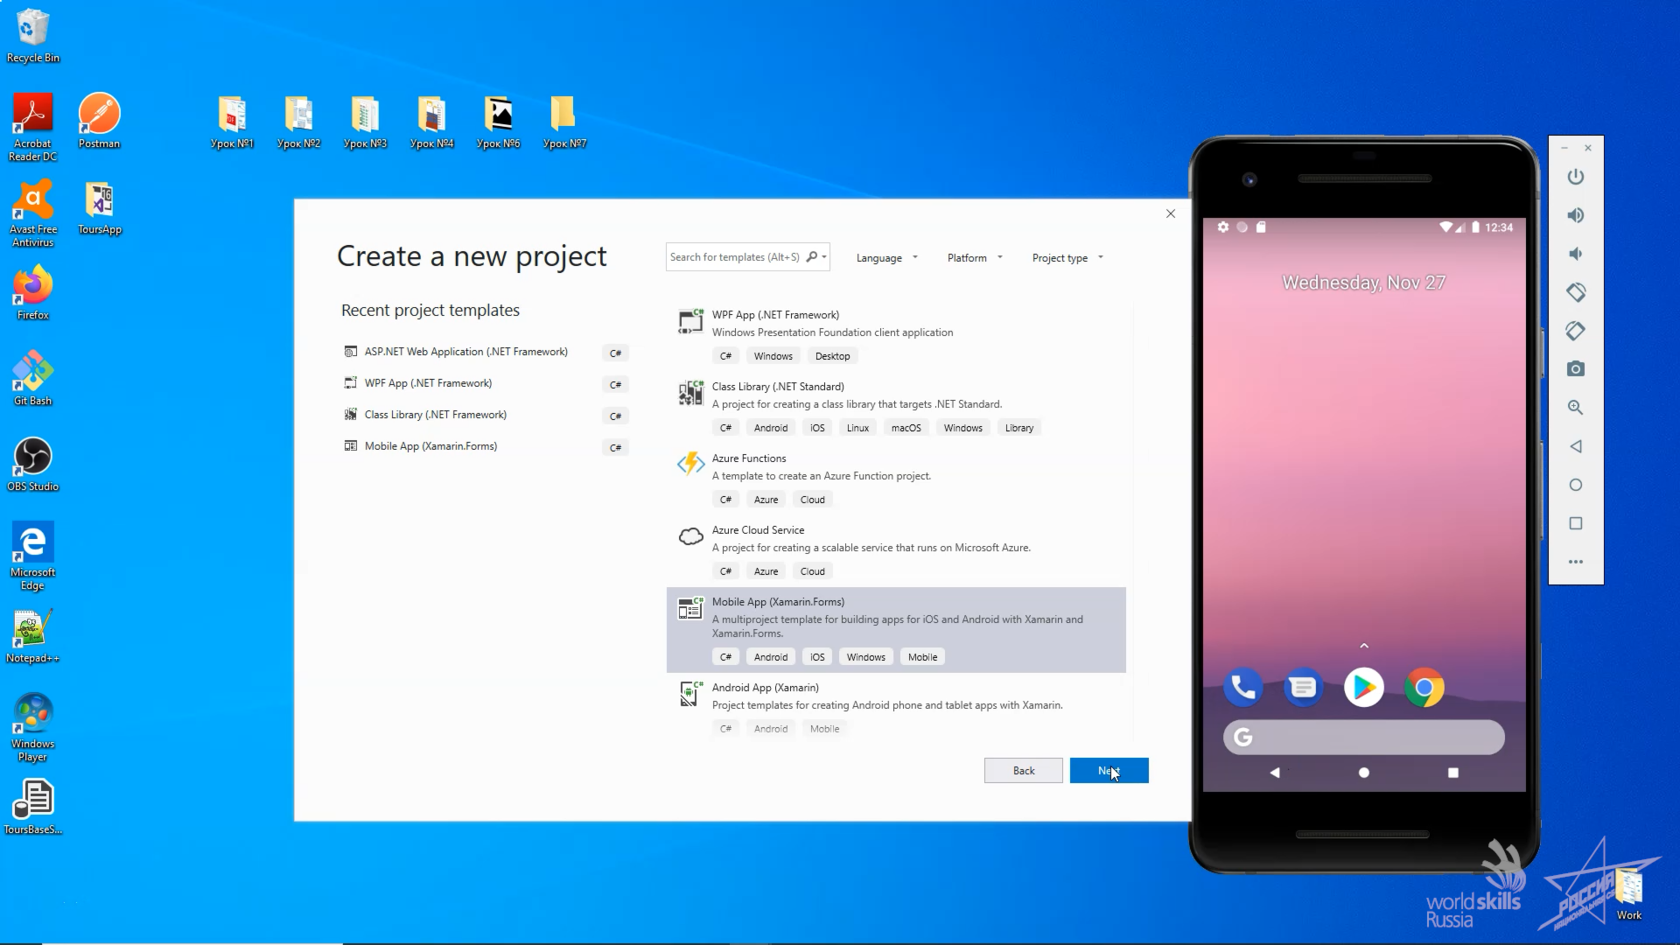
Task: Expand search options arrow beside magnifier
Action: 825,257
